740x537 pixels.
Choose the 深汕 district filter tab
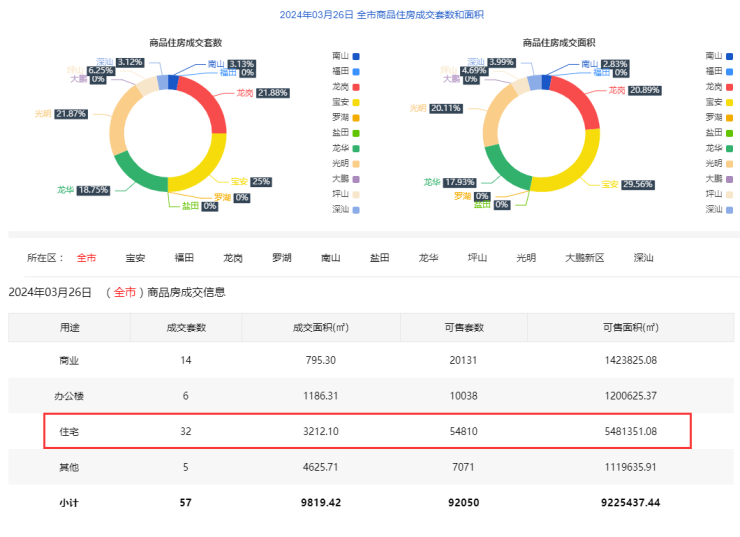pyautogui.click(x=644, y=258)
